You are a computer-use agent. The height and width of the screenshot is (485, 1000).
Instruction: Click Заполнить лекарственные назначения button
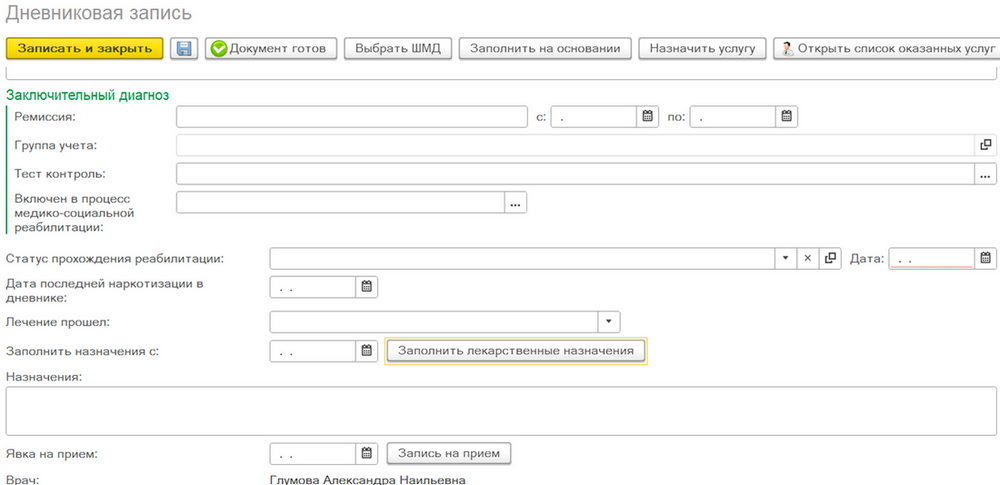pos(516,351)
